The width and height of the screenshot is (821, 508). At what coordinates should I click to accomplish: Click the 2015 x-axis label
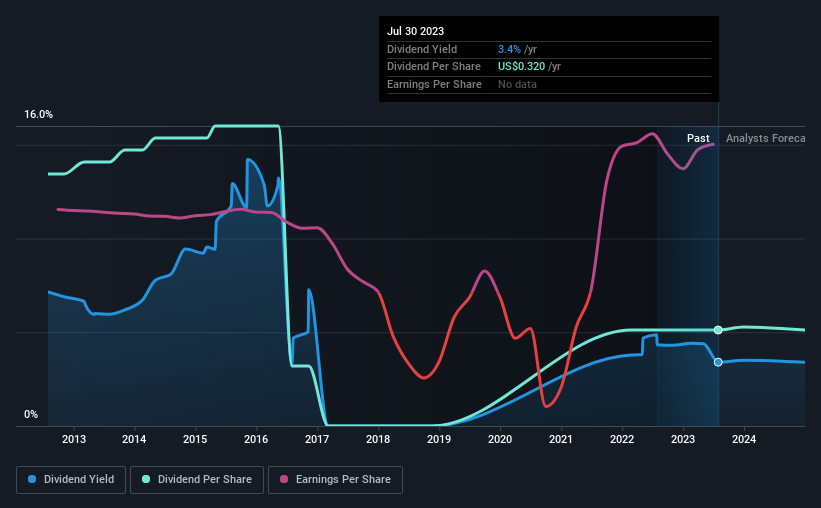tap(195, 439)
